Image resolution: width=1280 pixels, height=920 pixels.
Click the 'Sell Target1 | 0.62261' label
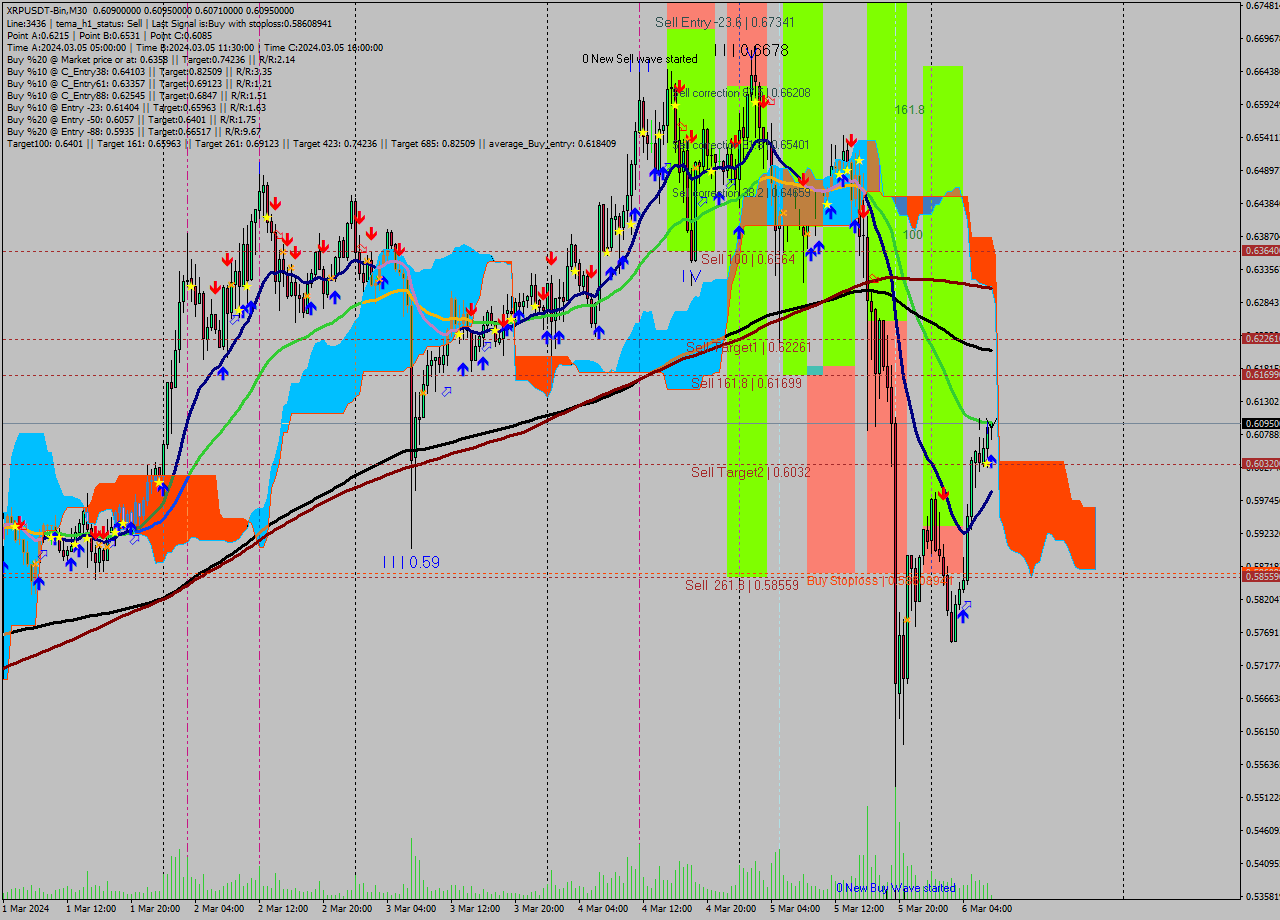coord(748,347)
